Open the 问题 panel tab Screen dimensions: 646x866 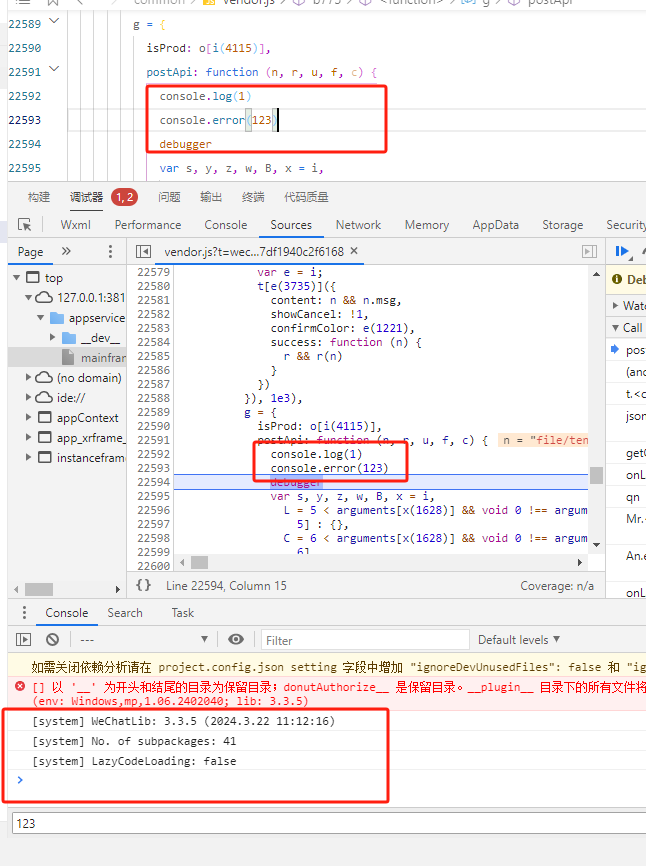click(169, 197)
